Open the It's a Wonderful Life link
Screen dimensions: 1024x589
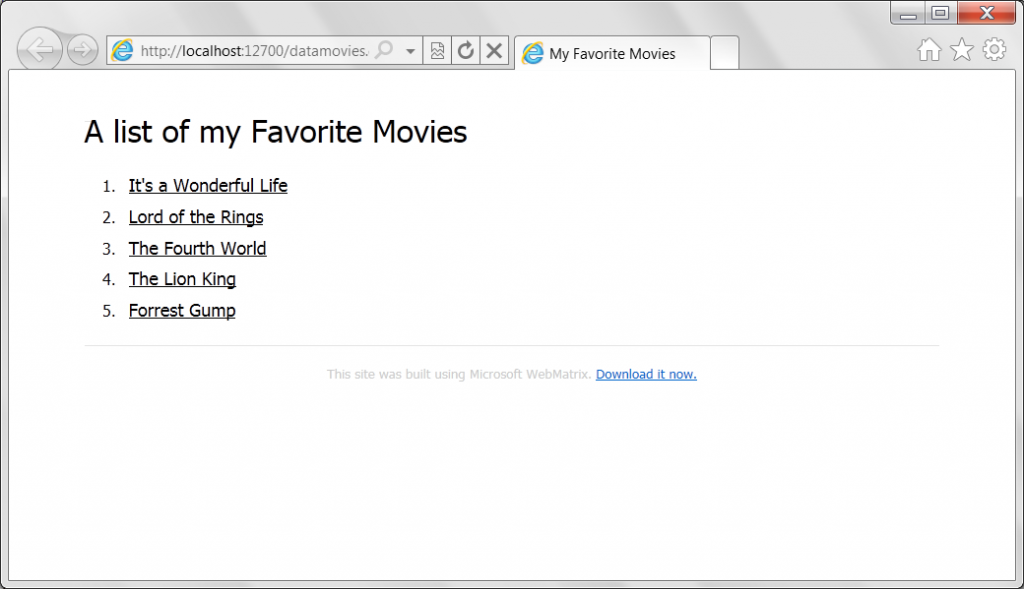coord(208,186)
